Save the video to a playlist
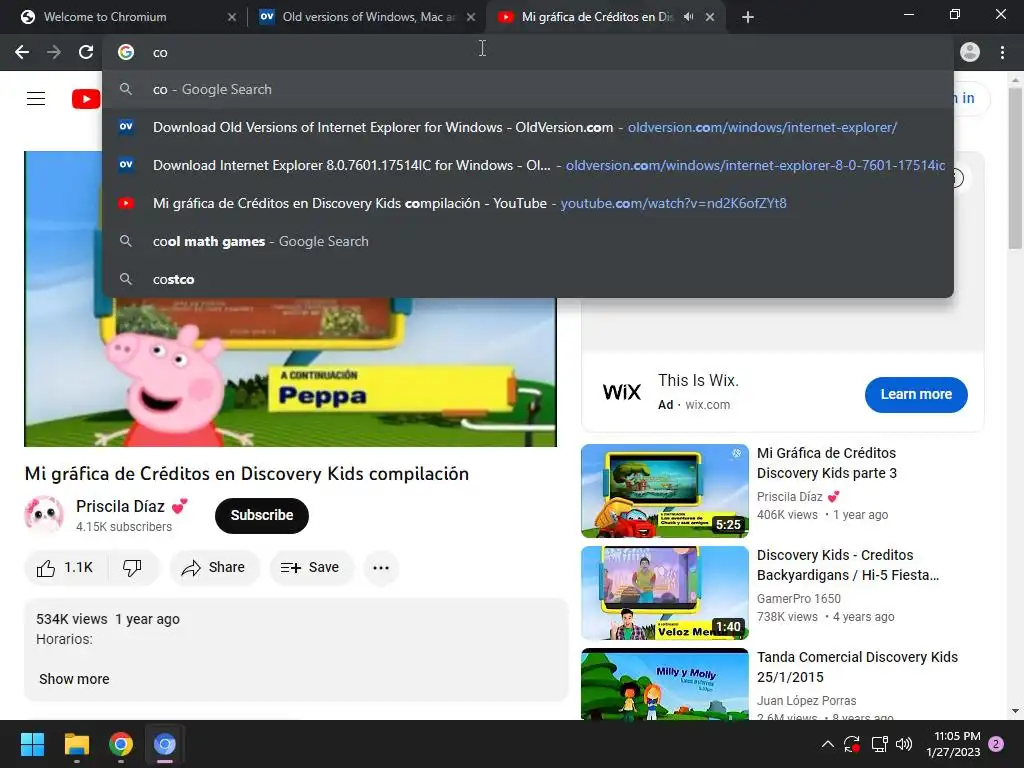This screenshot has width=1024, height=768. (x=311, y=568)
